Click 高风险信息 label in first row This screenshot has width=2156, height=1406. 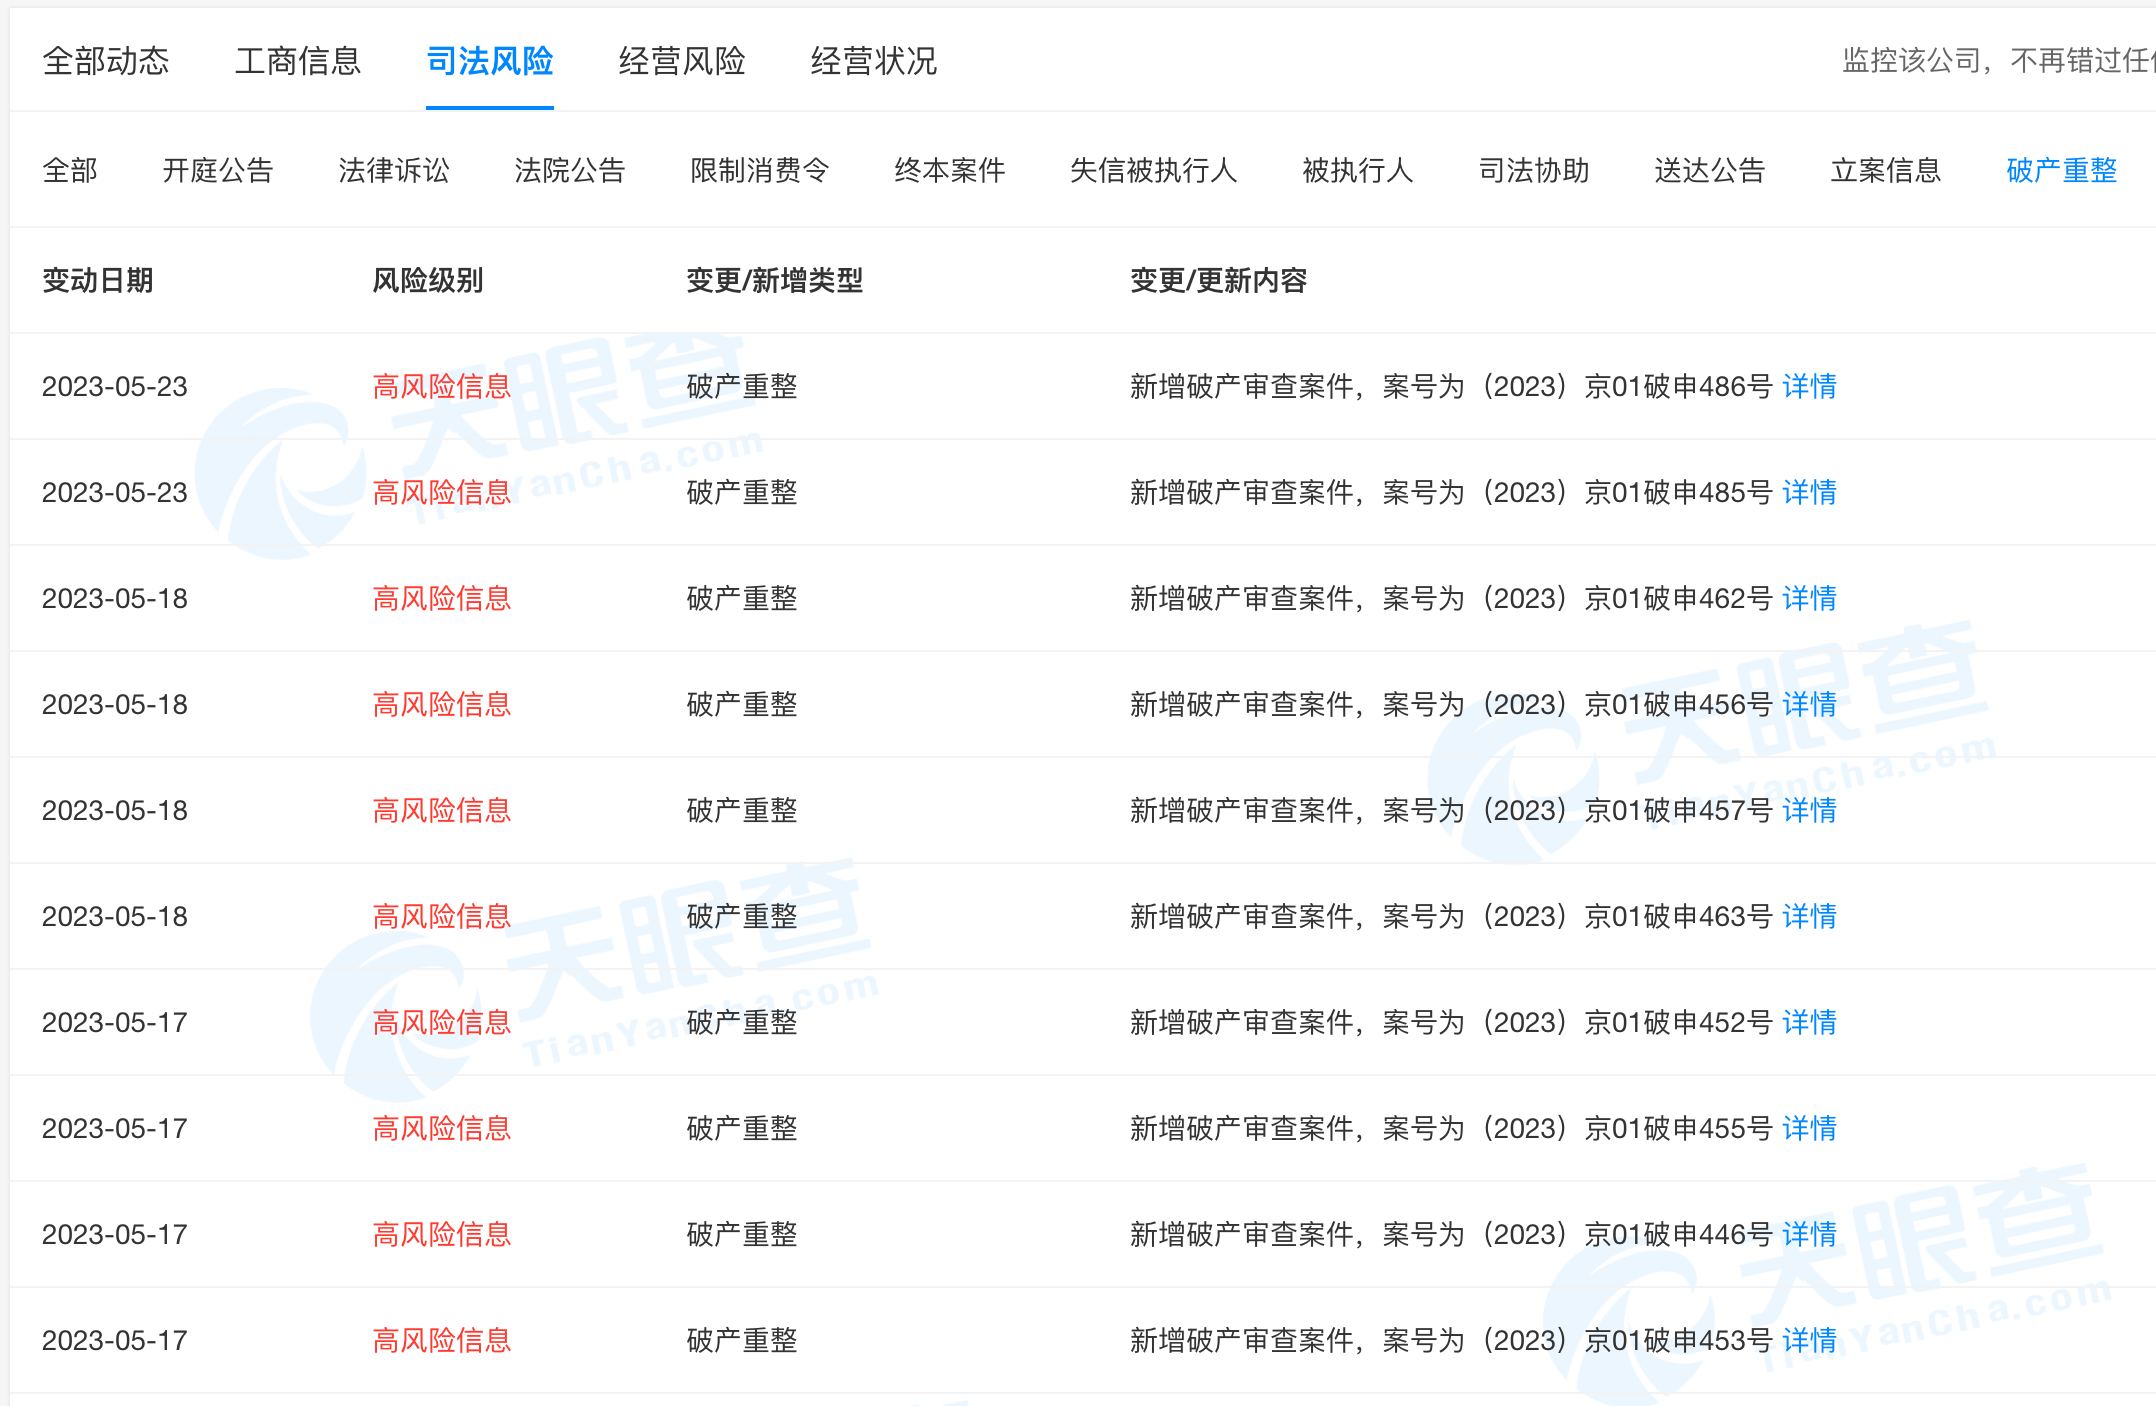click(x=441, y=386)
